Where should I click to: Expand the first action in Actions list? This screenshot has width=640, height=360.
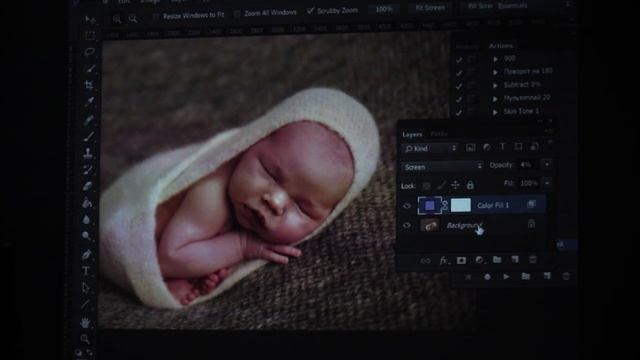point(496,59)
